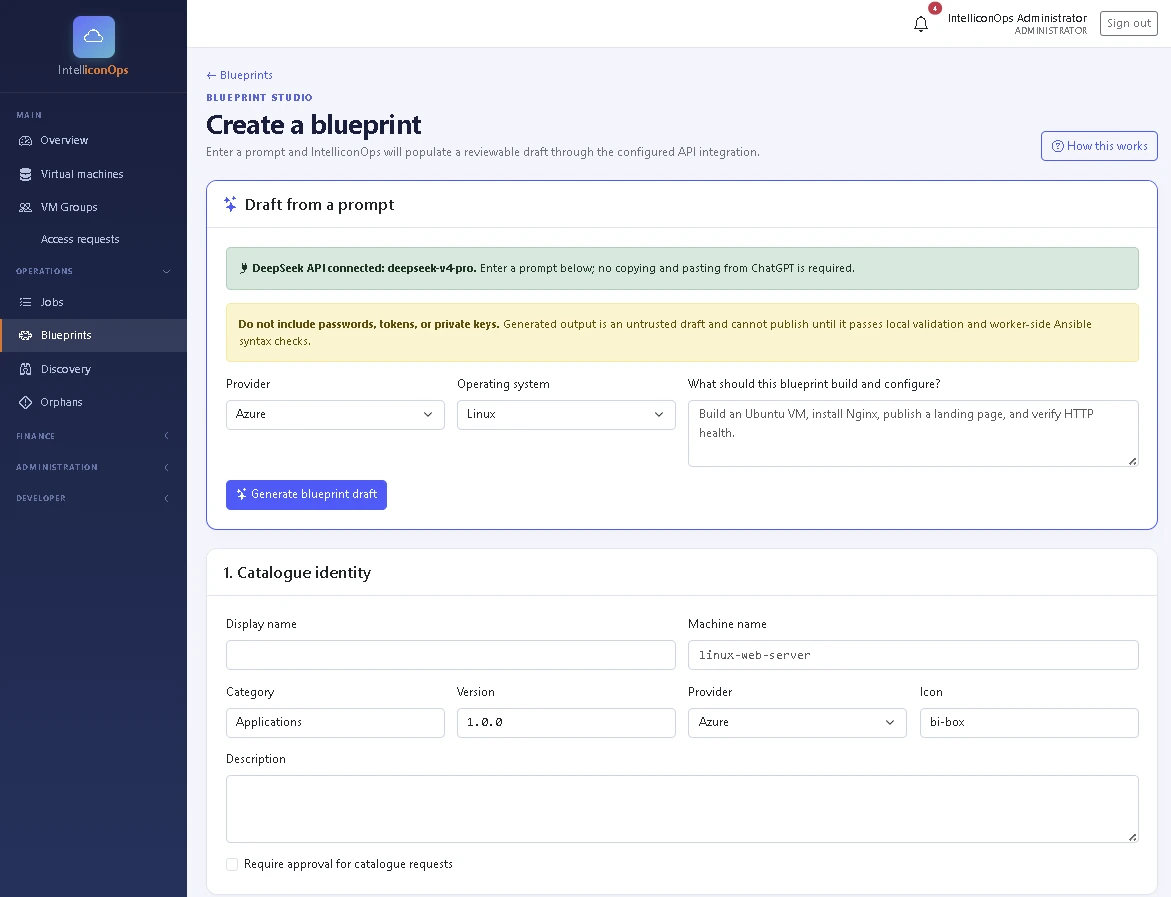Go to Overview in the sidebar
This screenshot has width=1171, height=897.
point(93,140)
